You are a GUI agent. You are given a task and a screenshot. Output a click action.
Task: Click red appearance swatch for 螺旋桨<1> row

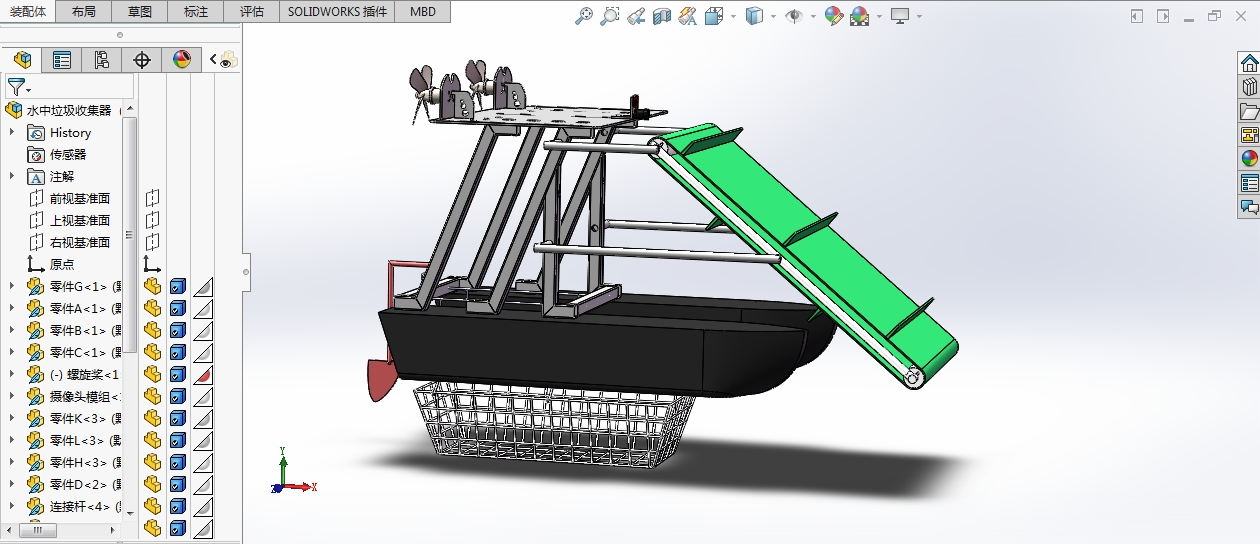[x=203, y=374]
